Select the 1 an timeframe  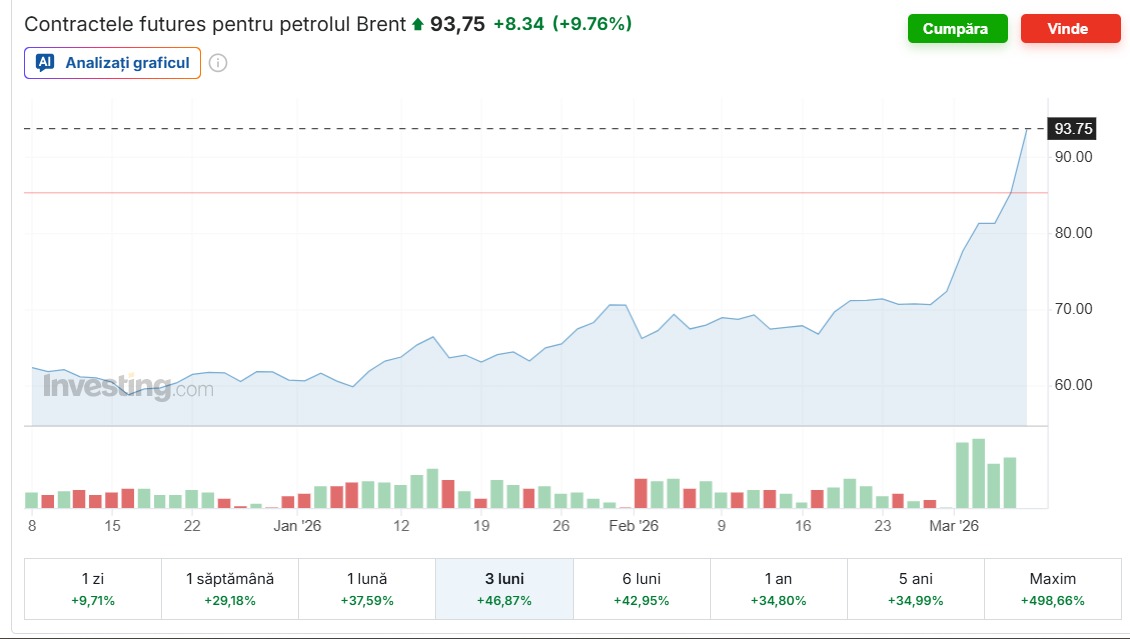778,589
